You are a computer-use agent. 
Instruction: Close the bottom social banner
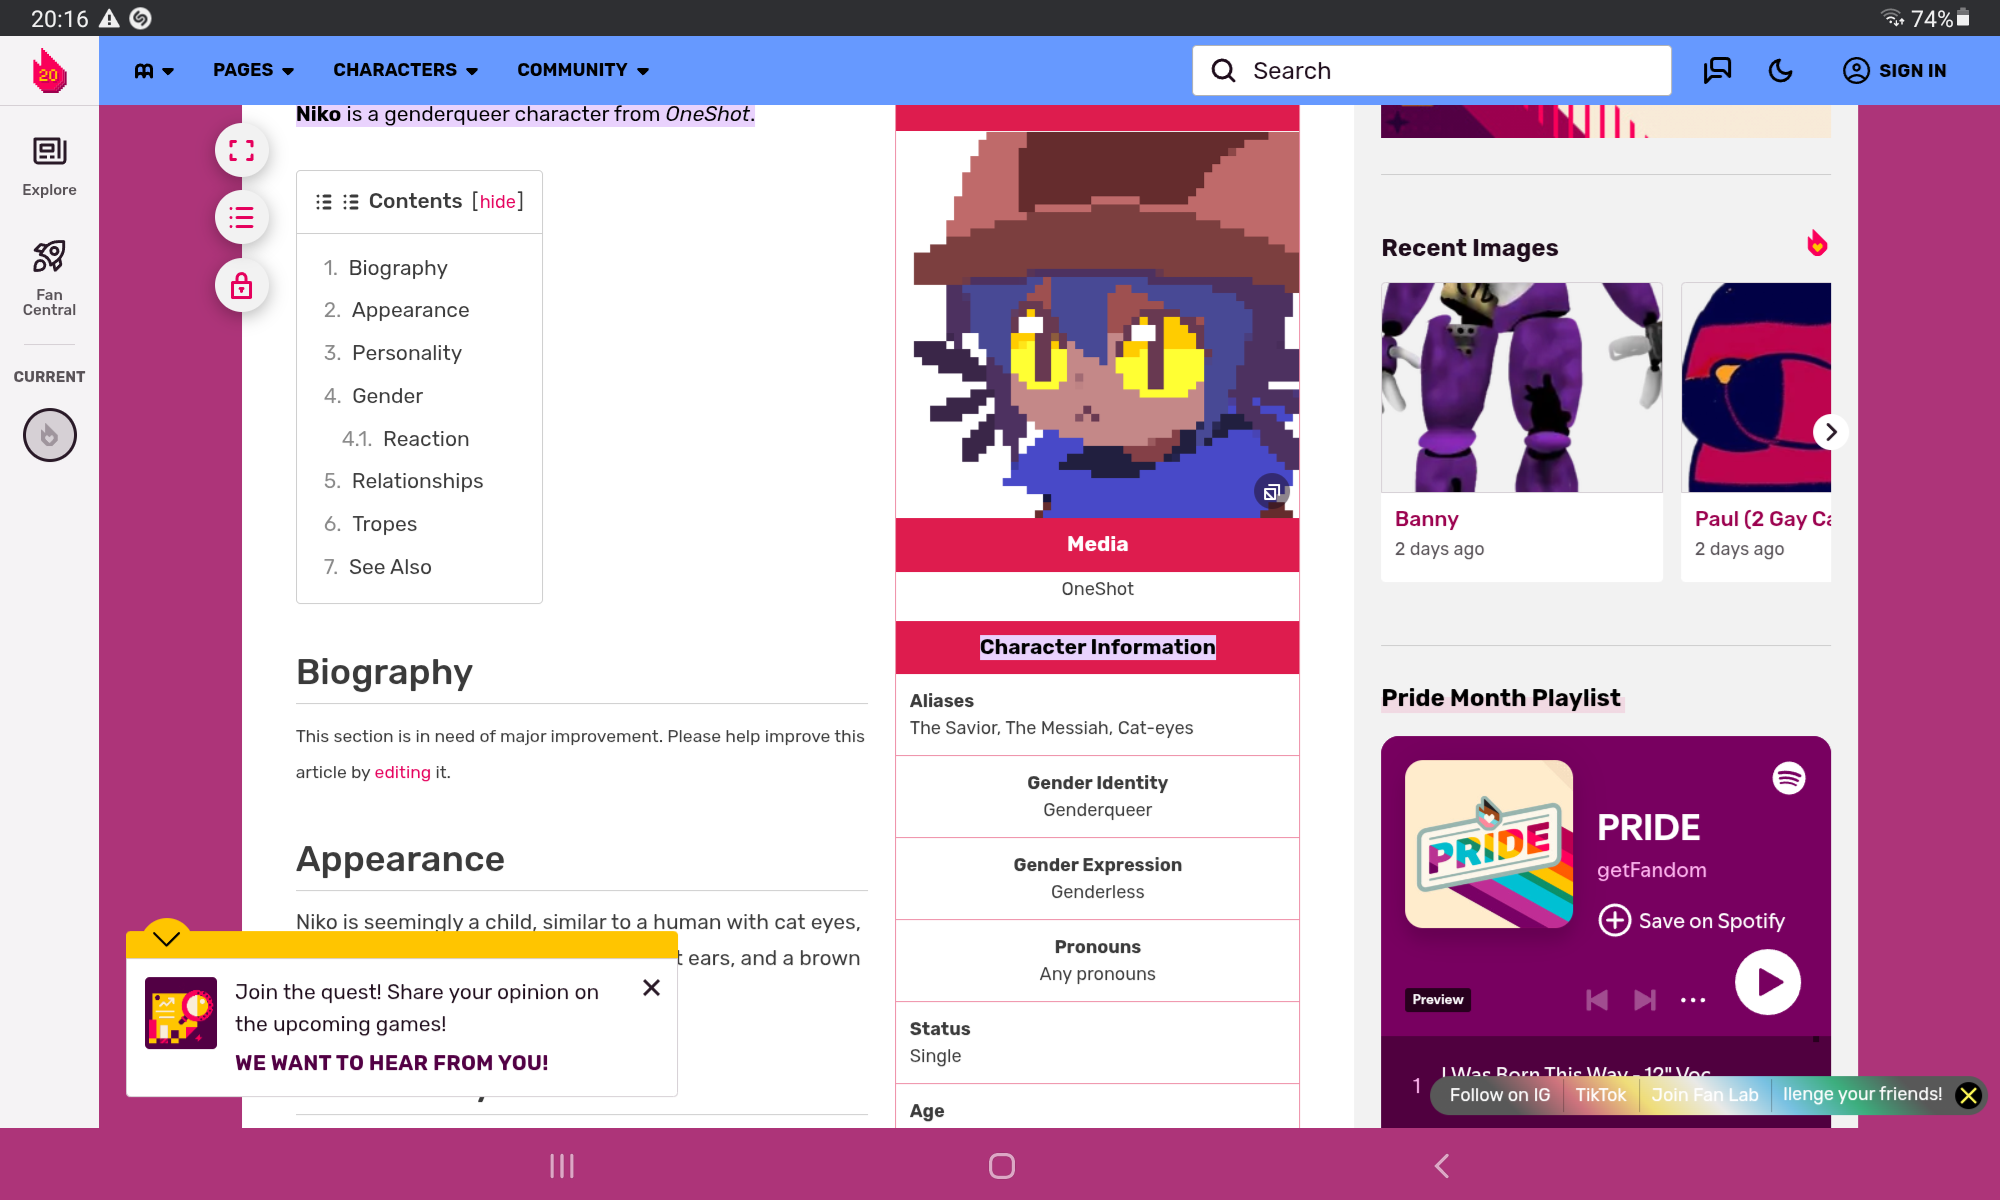coord(1968,1095)
